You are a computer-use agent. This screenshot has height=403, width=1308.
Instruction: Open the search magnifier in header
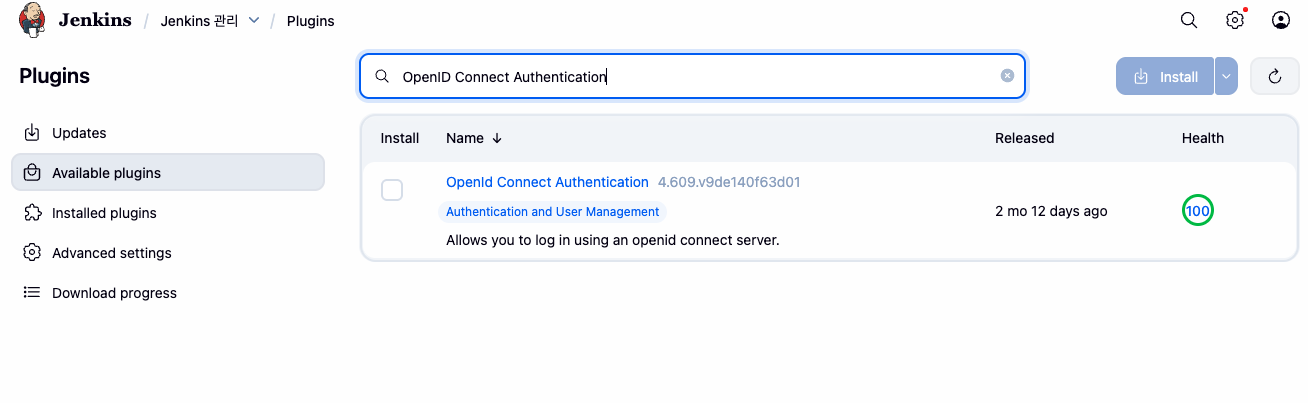pos(1189,20)
